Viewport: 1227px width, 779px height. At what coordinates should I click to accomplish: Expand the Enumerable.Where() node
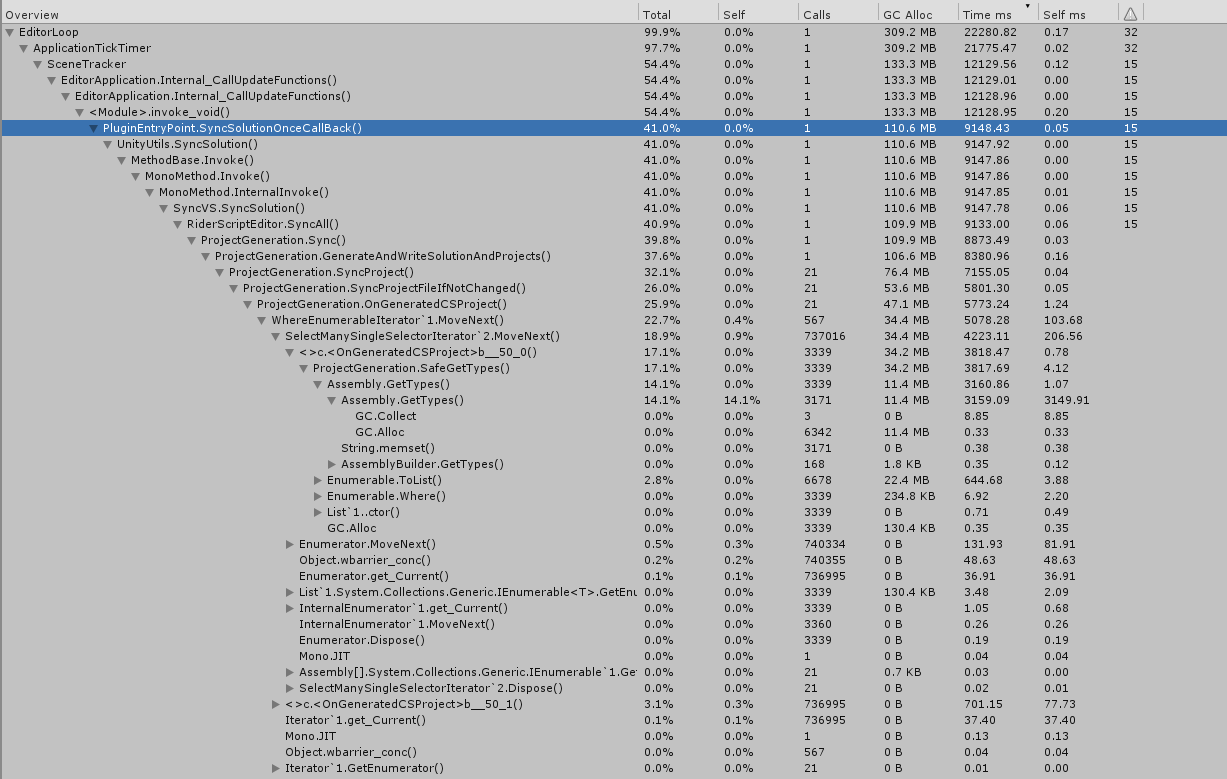pos(318,496)
